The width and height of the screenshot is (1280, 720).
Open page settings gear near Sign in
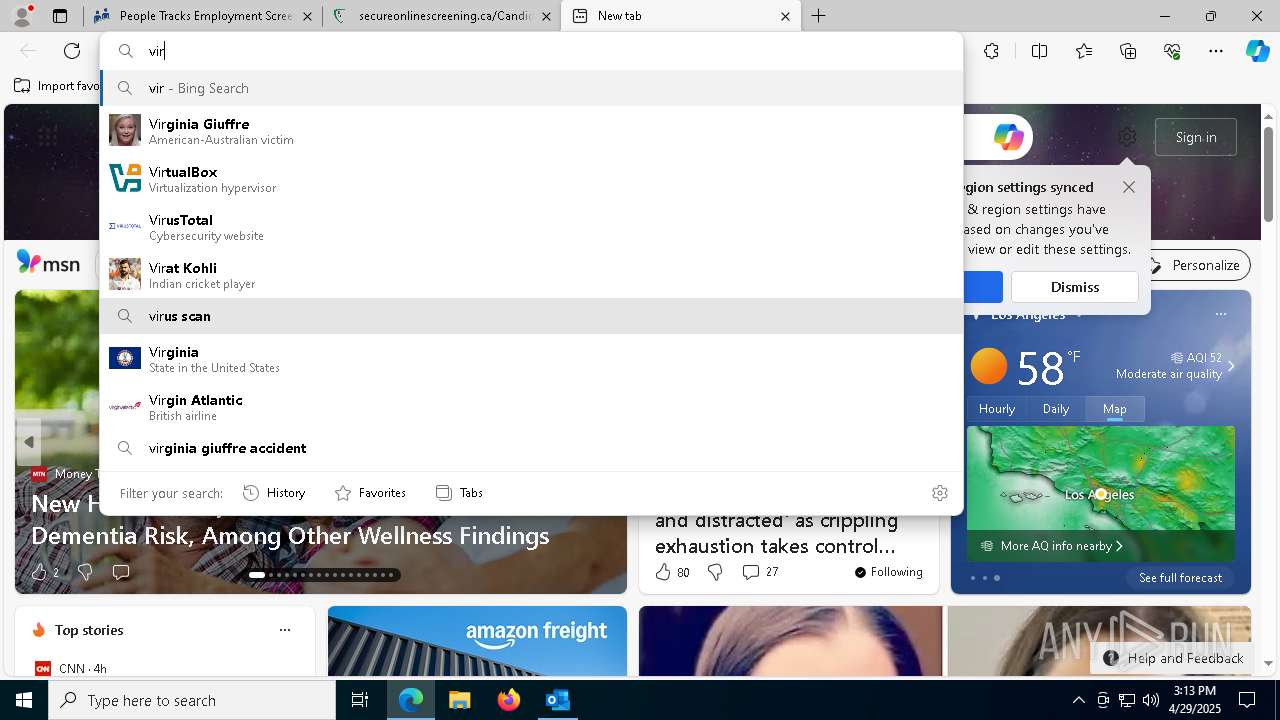pyautogui.click(x=1127, y=137)
